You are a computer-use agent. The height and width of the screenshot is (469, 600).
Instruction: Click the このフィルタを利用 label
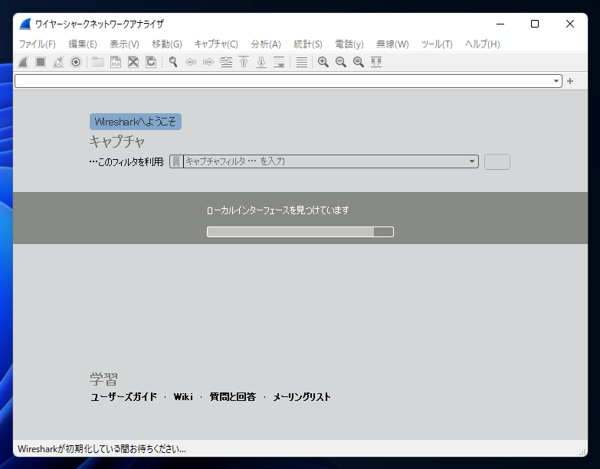tap(127, 162)
